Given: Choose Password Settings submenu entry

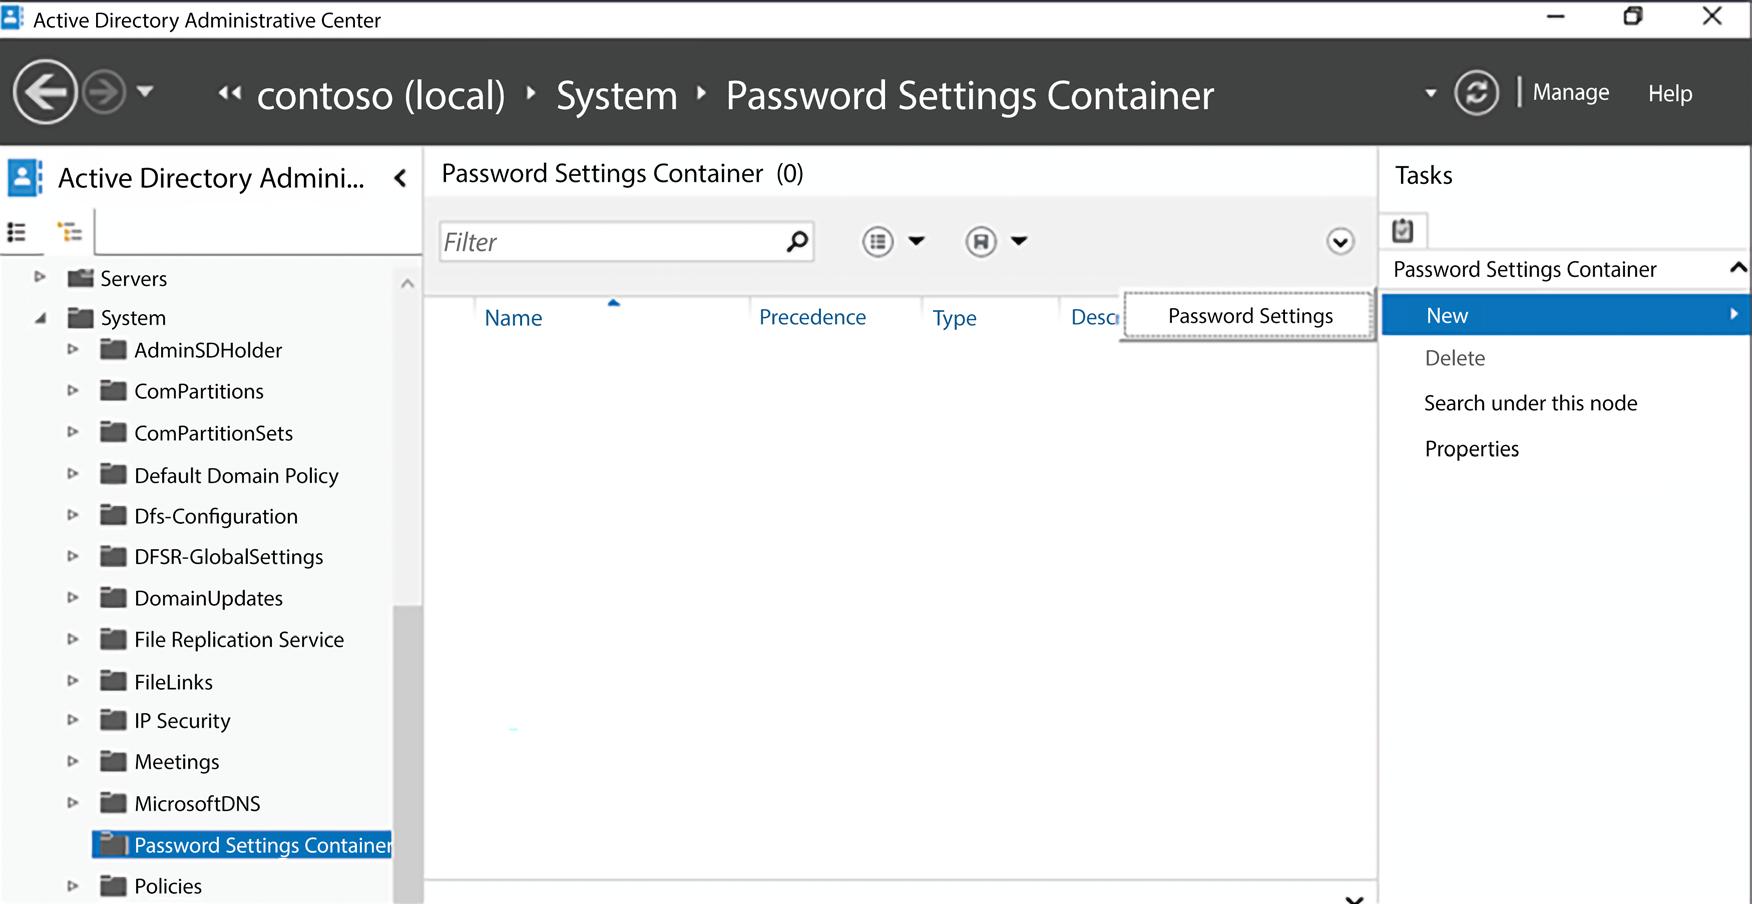Looking at the screenshot, I should (1249, 316).
